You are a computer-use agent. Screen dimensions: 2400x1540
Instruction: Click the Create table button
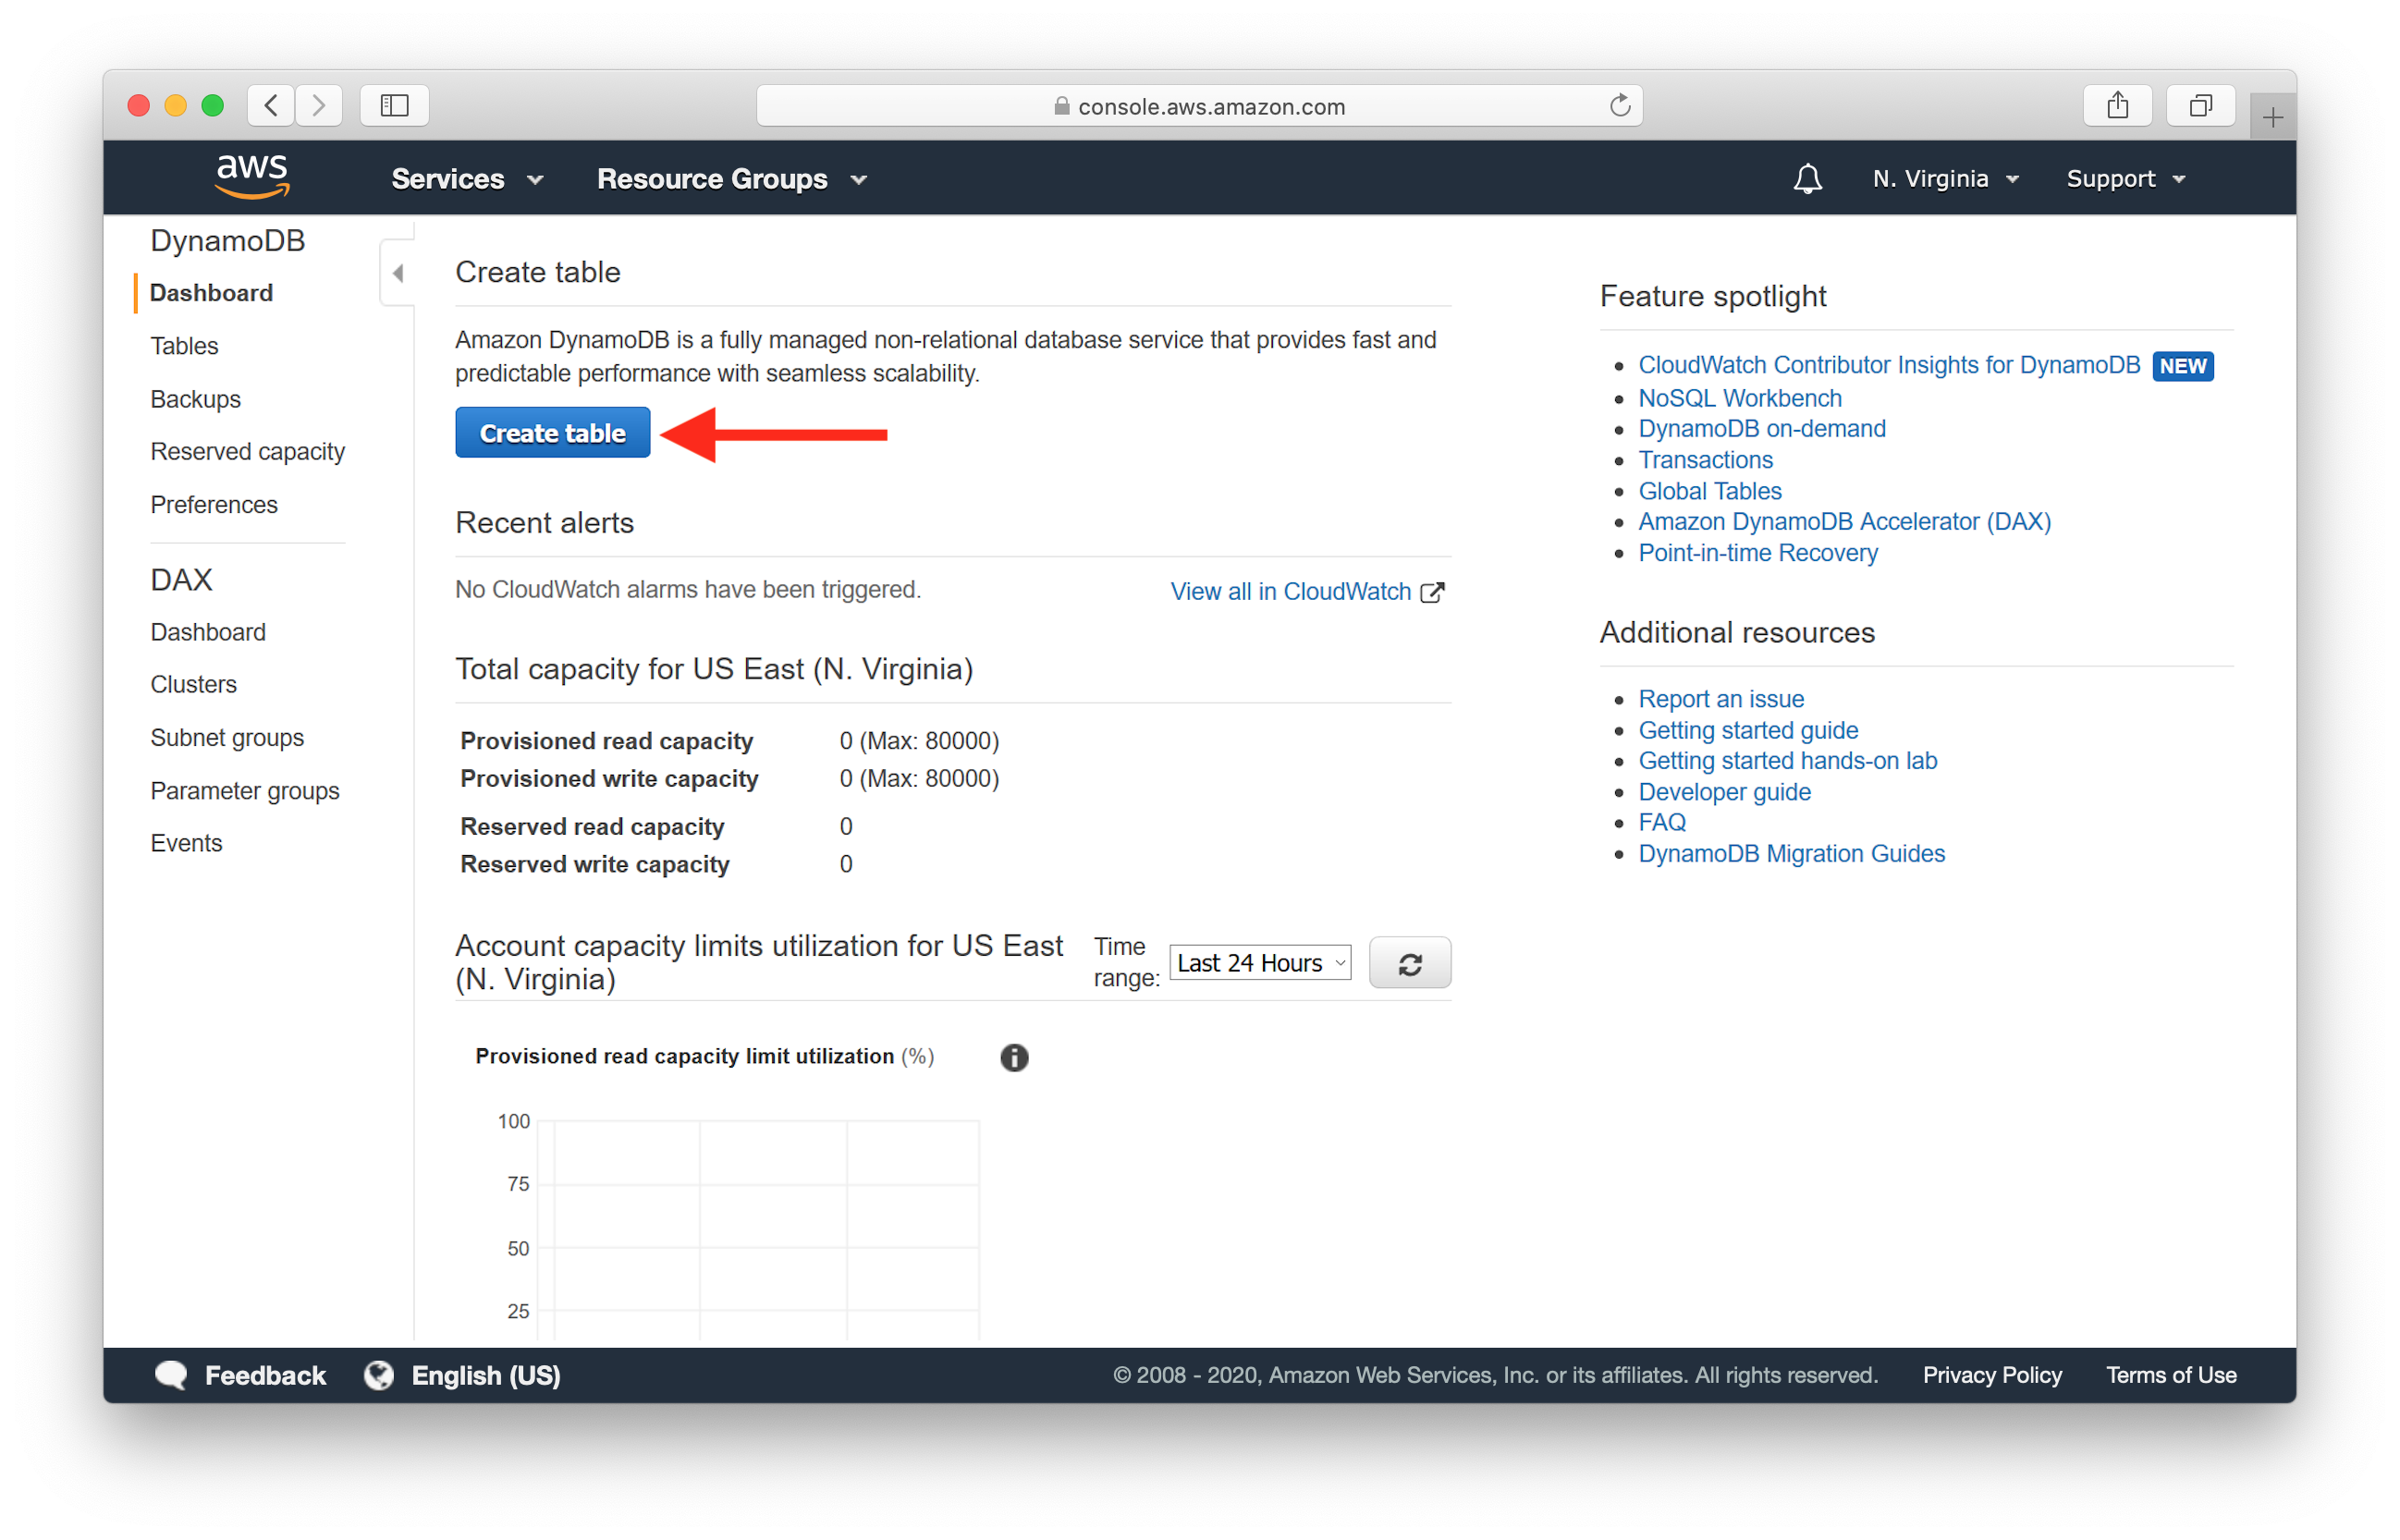[x=553, y=434]
